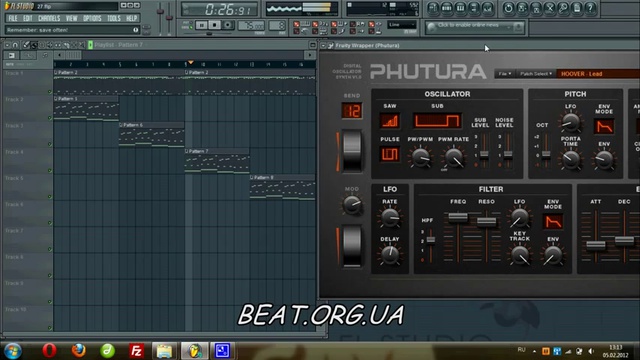Click the Windows Start orb
This screenshot has height=360, width=640.
pyautogui.click(x=13, y=351)
